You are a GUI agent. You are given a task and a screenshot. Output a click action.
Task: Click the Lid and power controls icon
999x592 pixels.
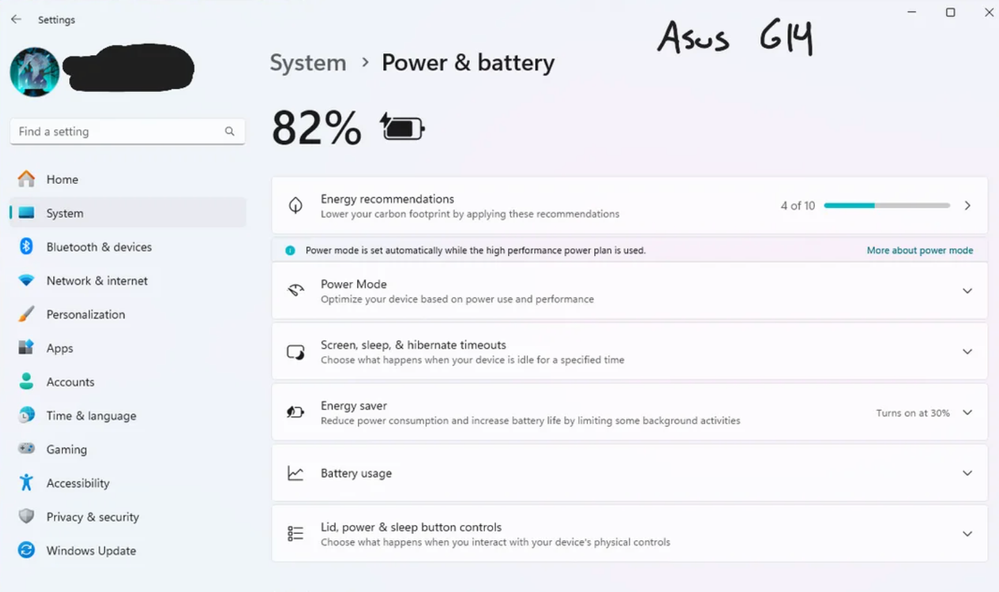coord(296,534)
